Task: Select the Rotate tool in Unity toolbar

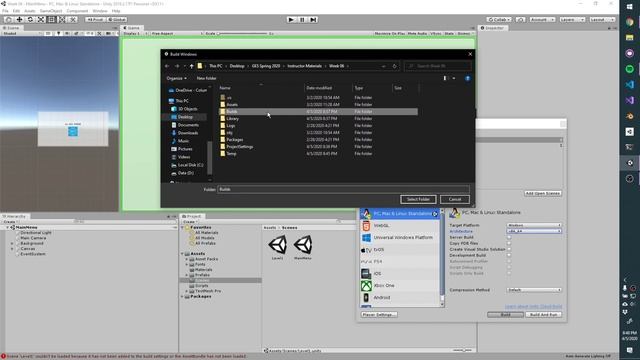Action: click(x=30, y=20)
